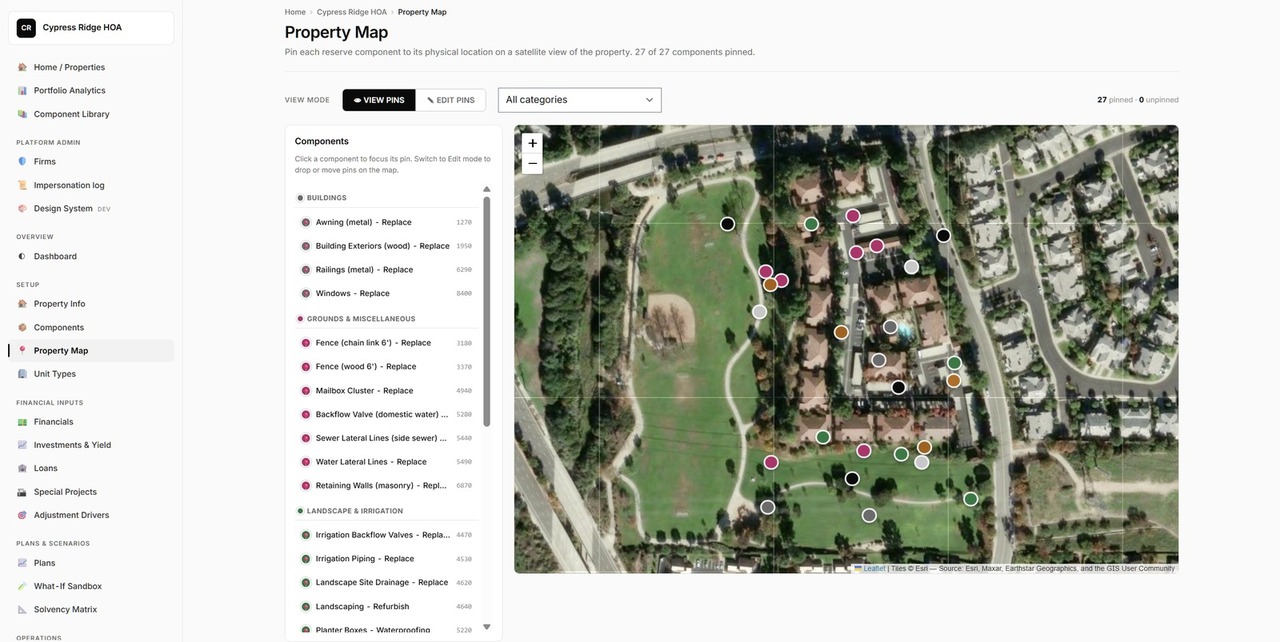1280x642 pixels.
Task: Select Irrigation Backflow Valves component
Action: [x=387, y=535]
